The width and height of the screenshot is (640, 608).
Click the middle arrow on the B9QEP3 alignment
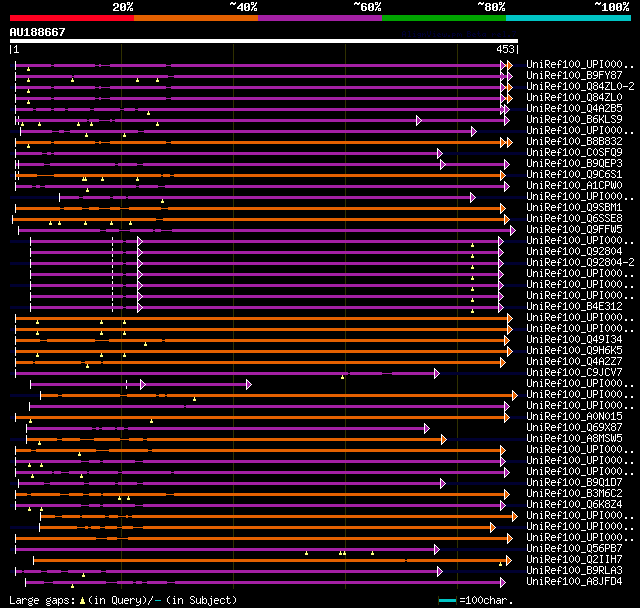[x=443, y=164]
